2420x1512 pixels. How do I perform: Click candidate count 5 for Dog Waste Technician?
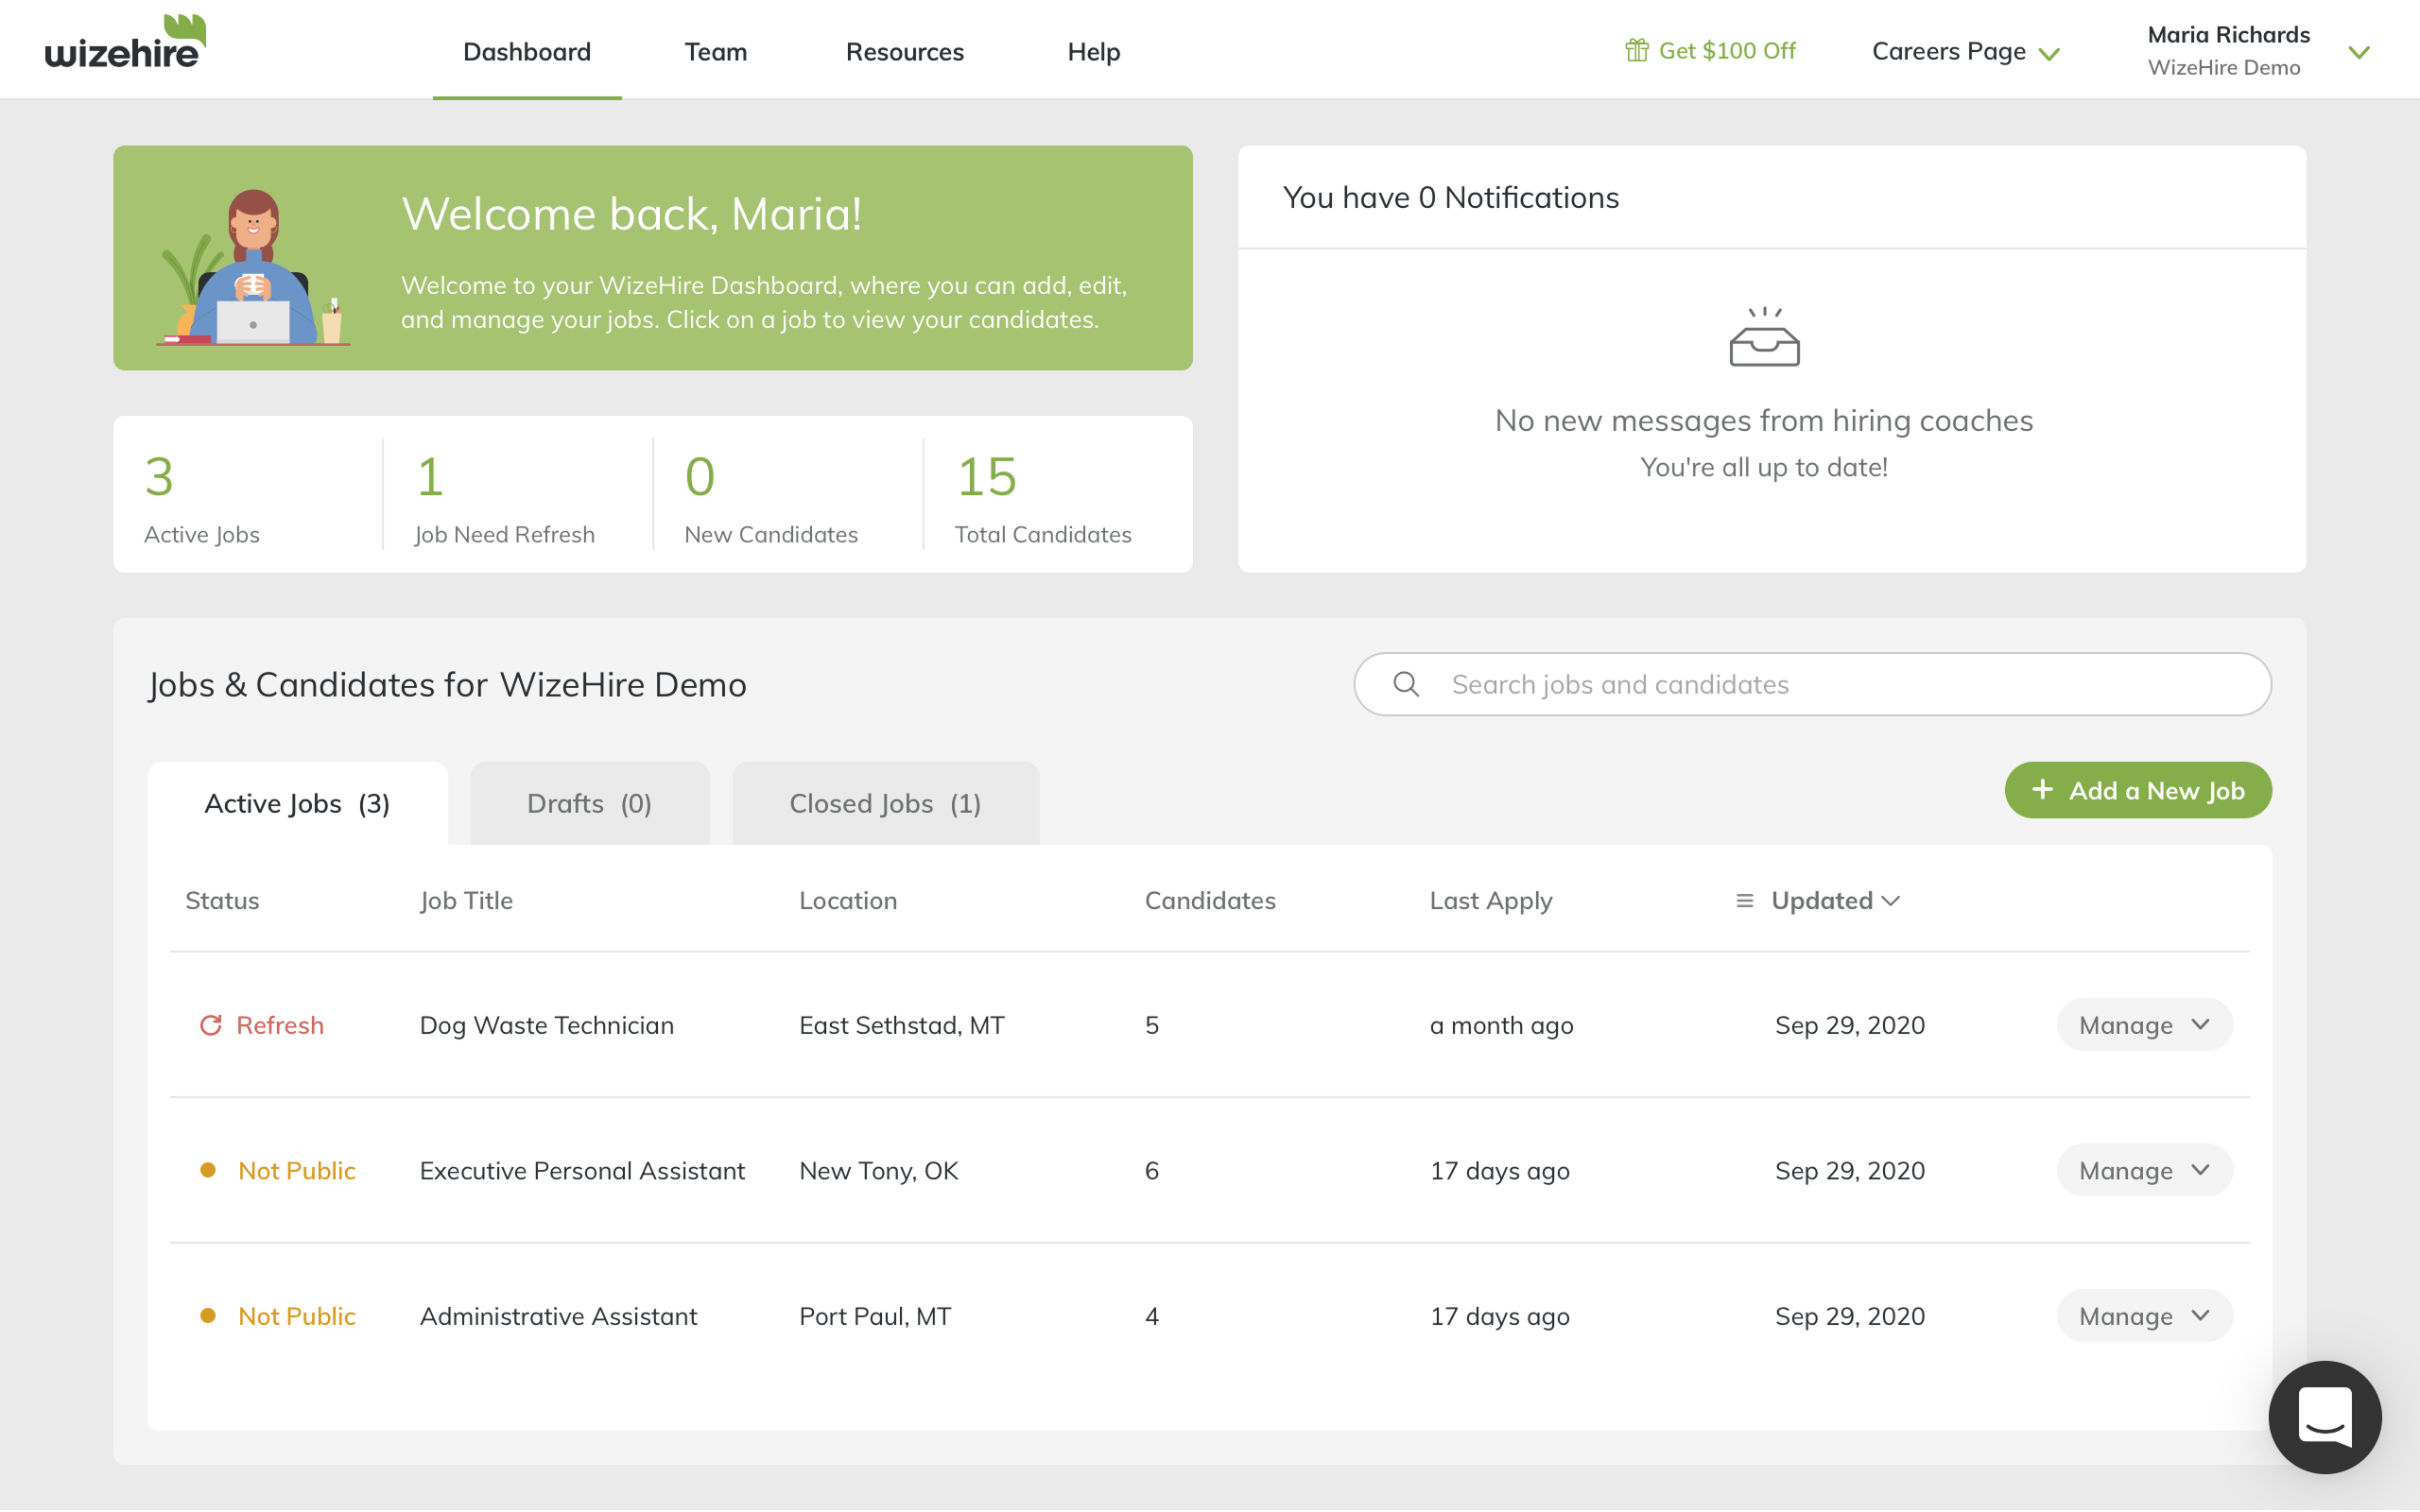click(1152, 1025)
